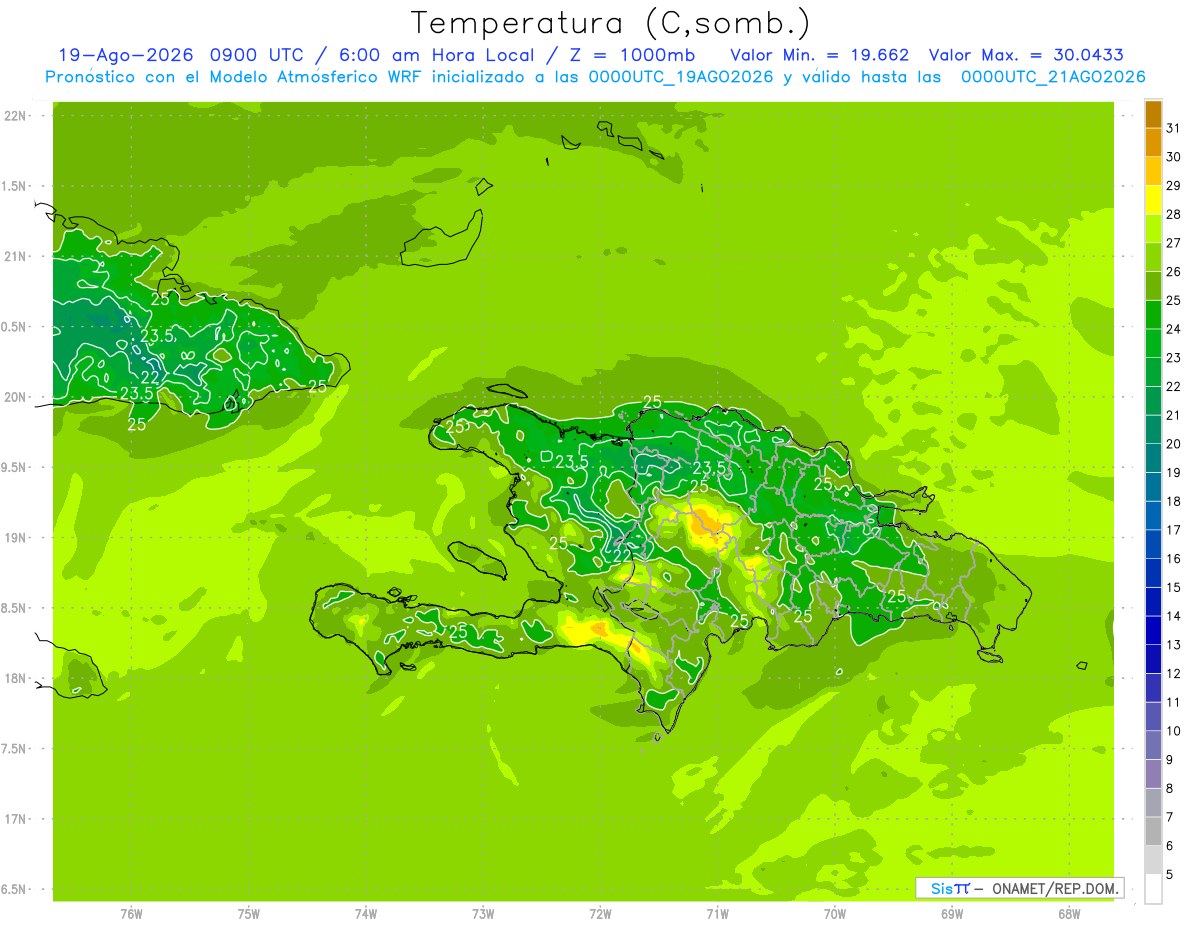
Task: Pick the teal swatch between 19 and 20
Action: tap(1153, 459)
